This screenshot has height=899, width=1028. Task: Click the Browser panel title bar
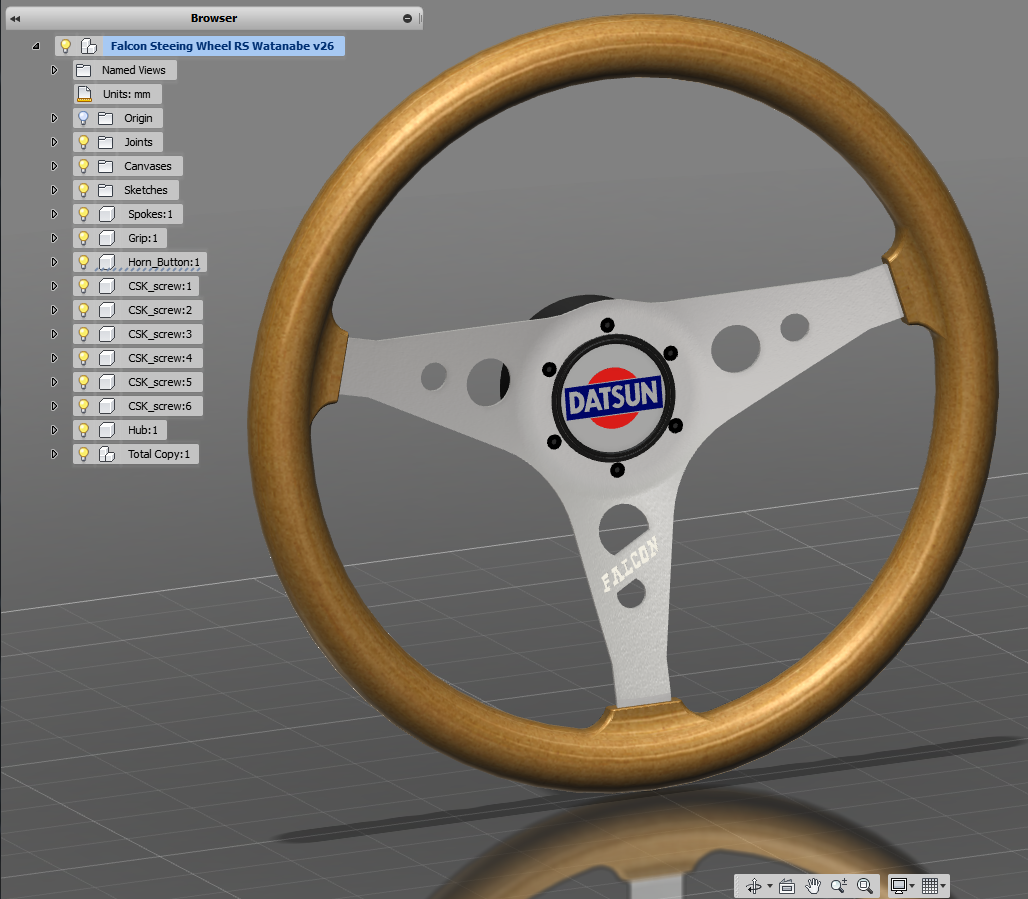pyautogui.click(x=214, y=18)
